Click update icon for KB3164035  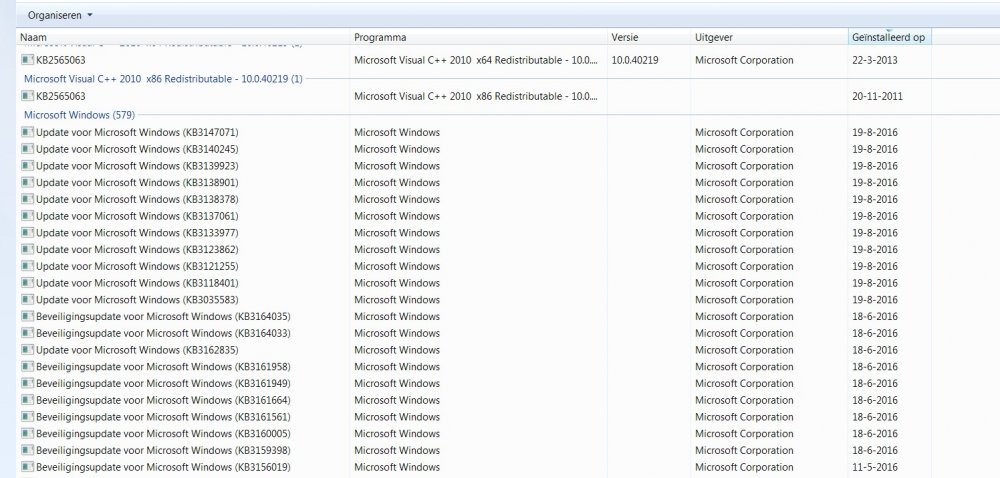tap(27, 316)
